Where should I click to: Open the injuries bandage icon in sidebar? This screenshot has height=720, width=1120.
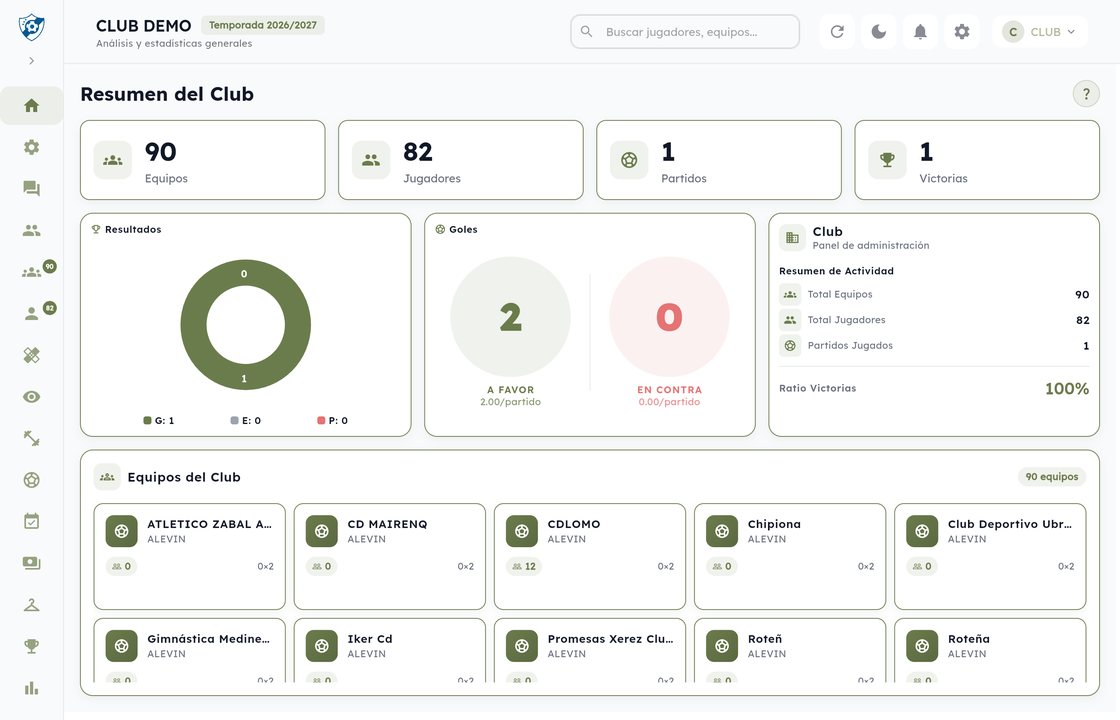[31, 355]
